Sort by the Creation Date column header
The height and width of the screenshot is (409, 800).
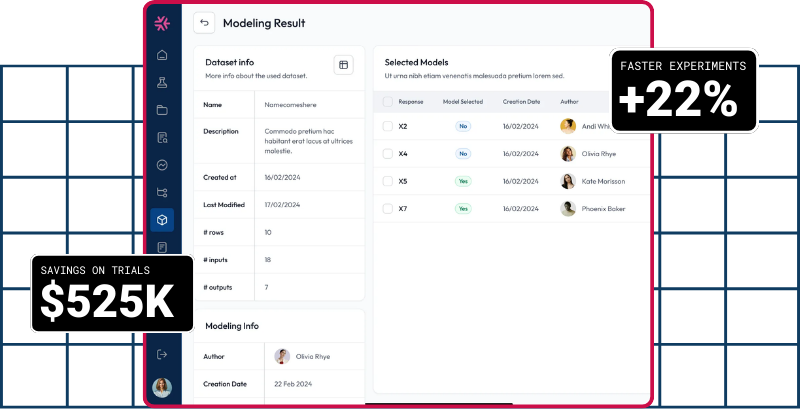point(521,102)
